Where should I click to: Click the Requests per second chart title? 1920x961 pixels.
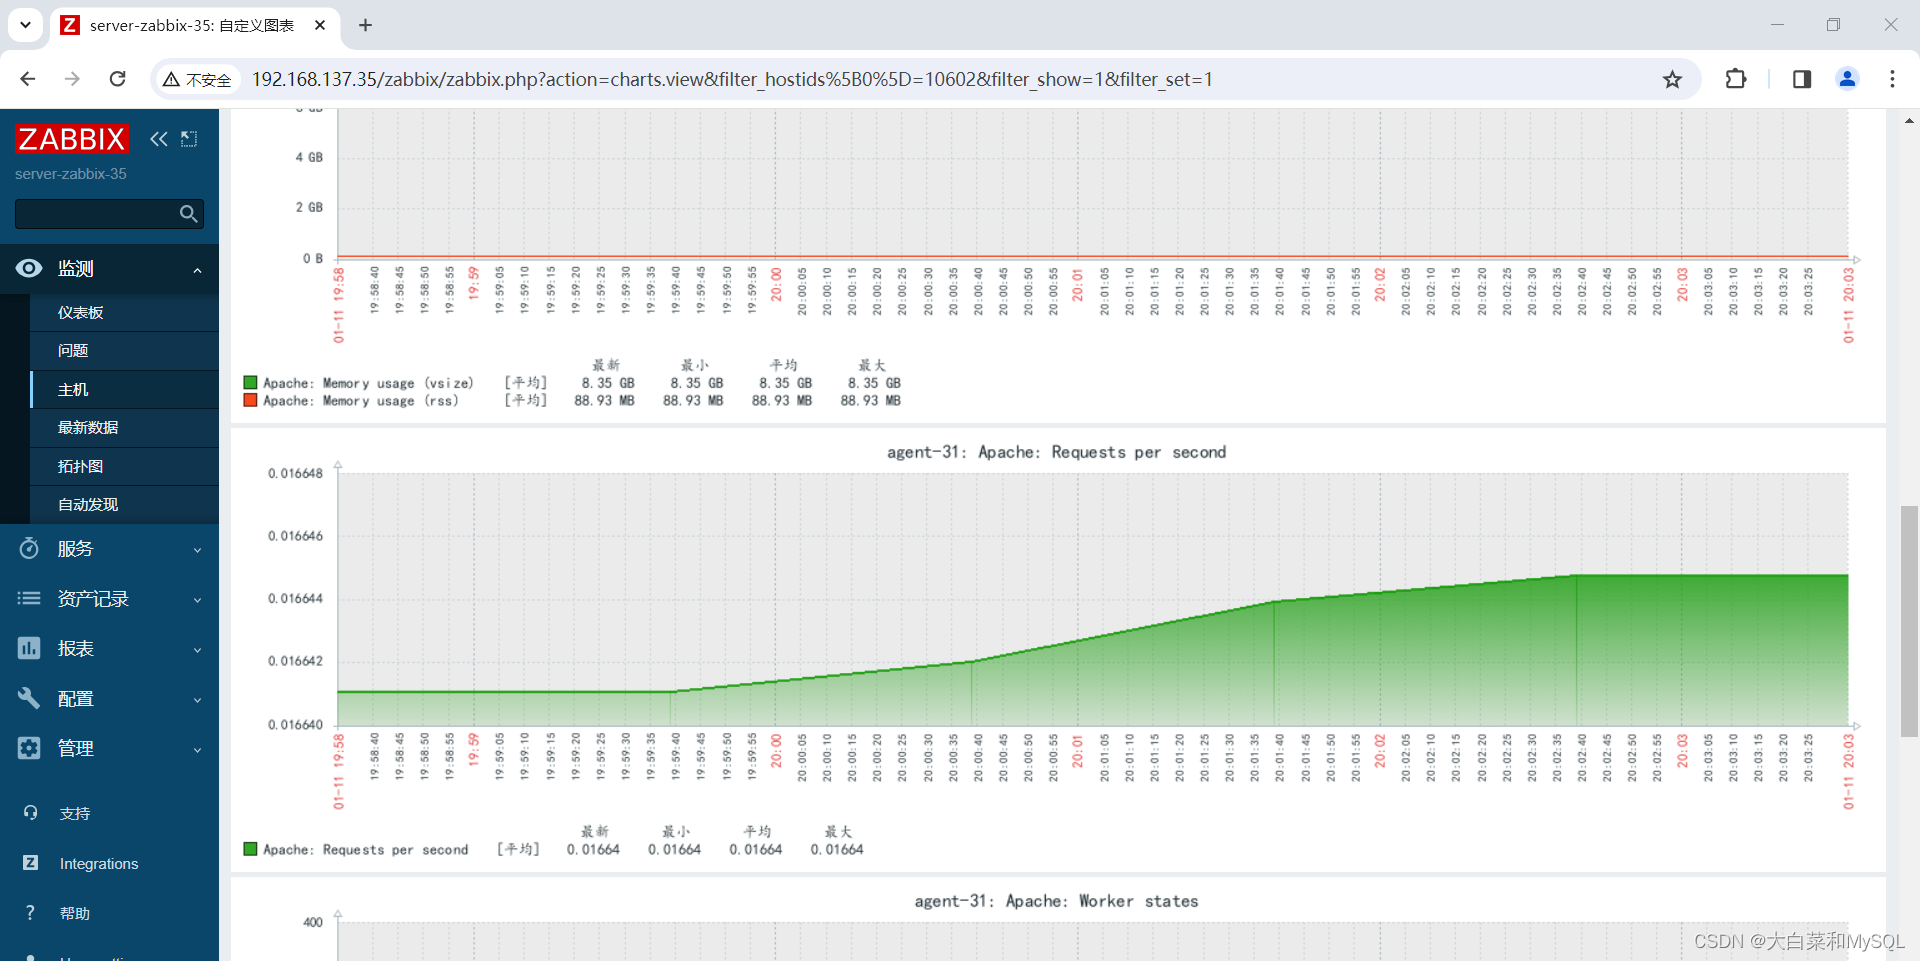[1056, 452]
